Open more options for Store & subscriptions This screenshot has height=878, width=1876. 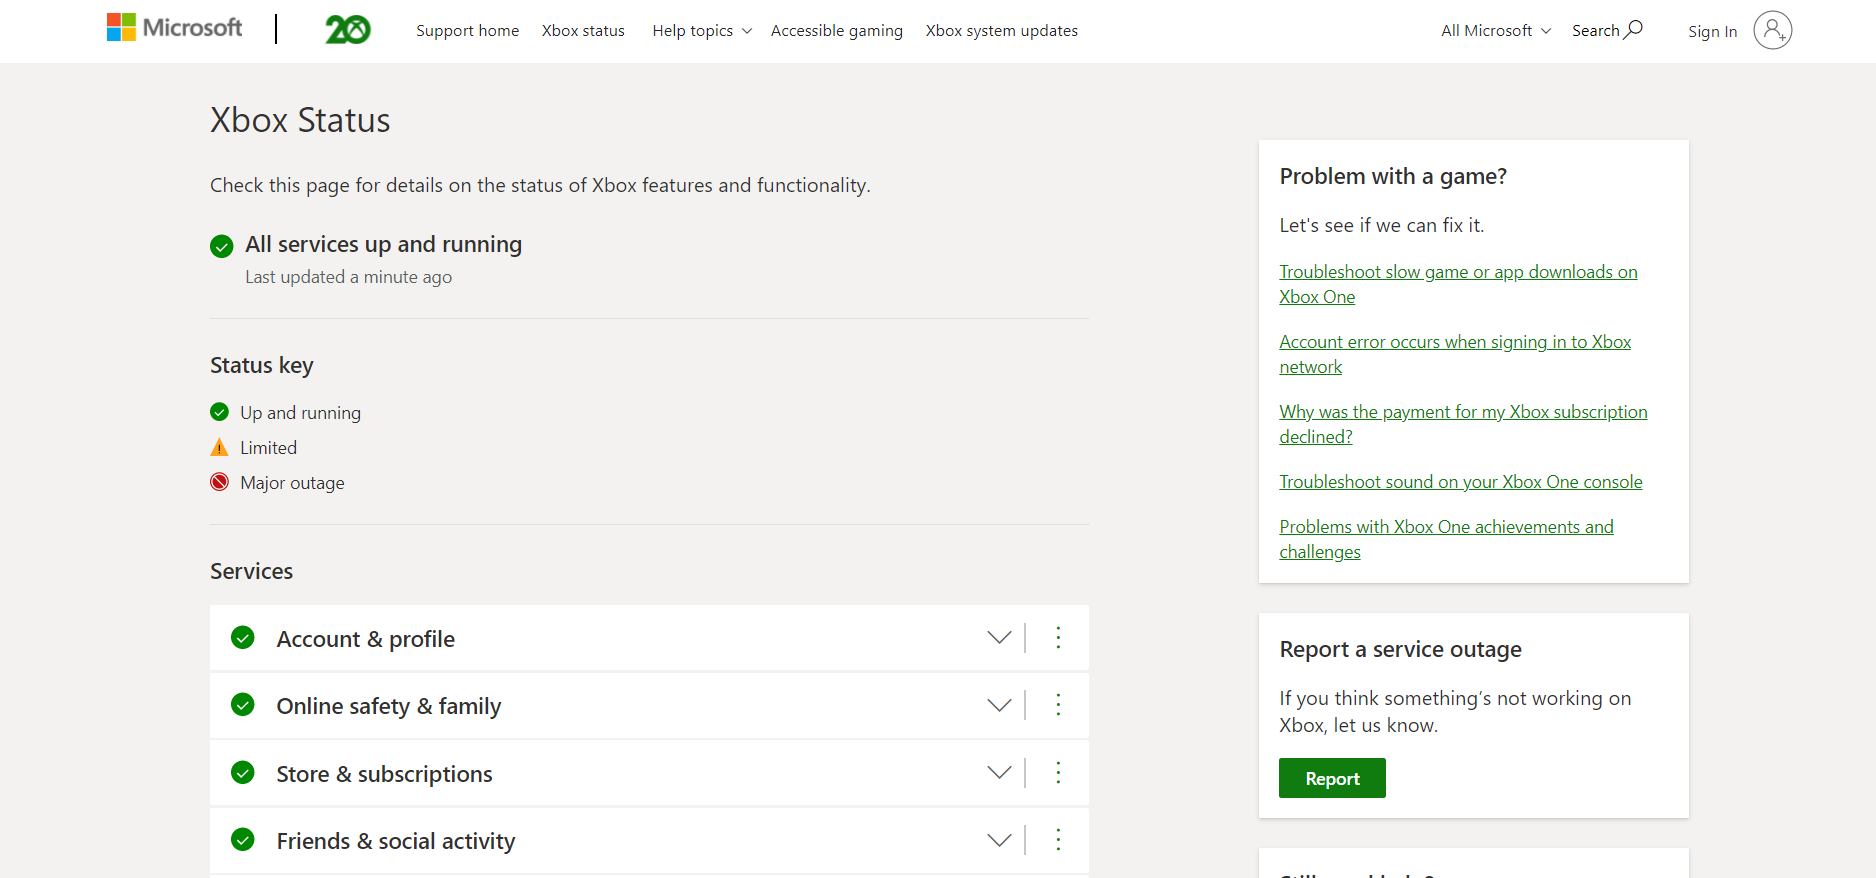1058,773
